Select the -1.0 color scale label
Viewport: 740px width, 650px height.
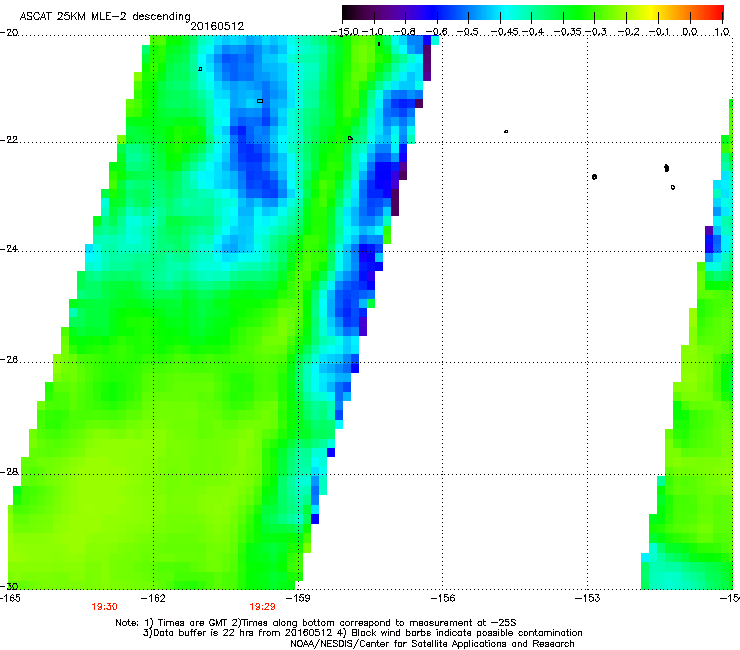(373, 32)
